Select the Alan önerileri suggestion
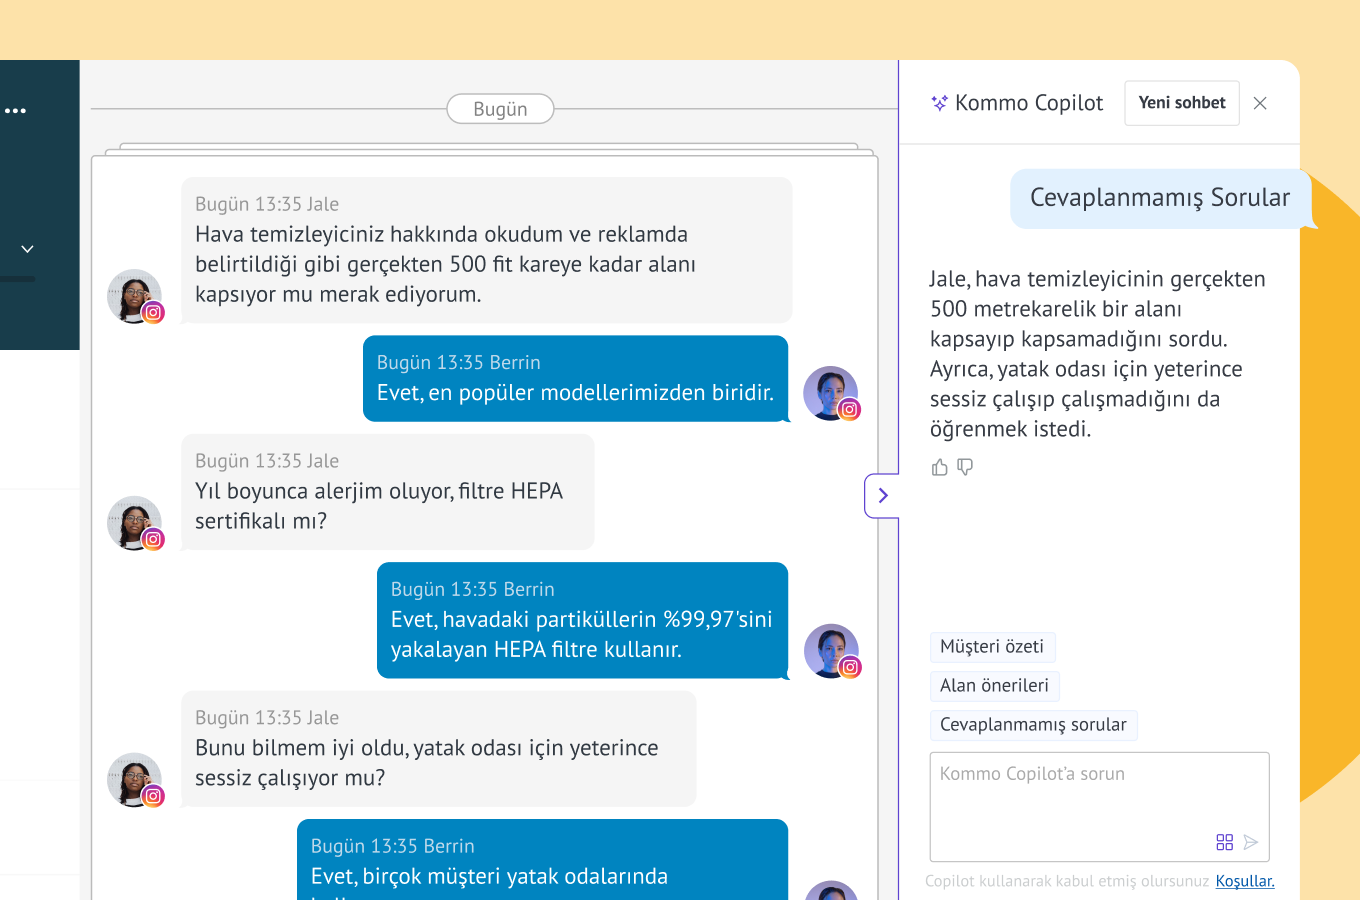The image size is (1360, 900). (994, 686)
